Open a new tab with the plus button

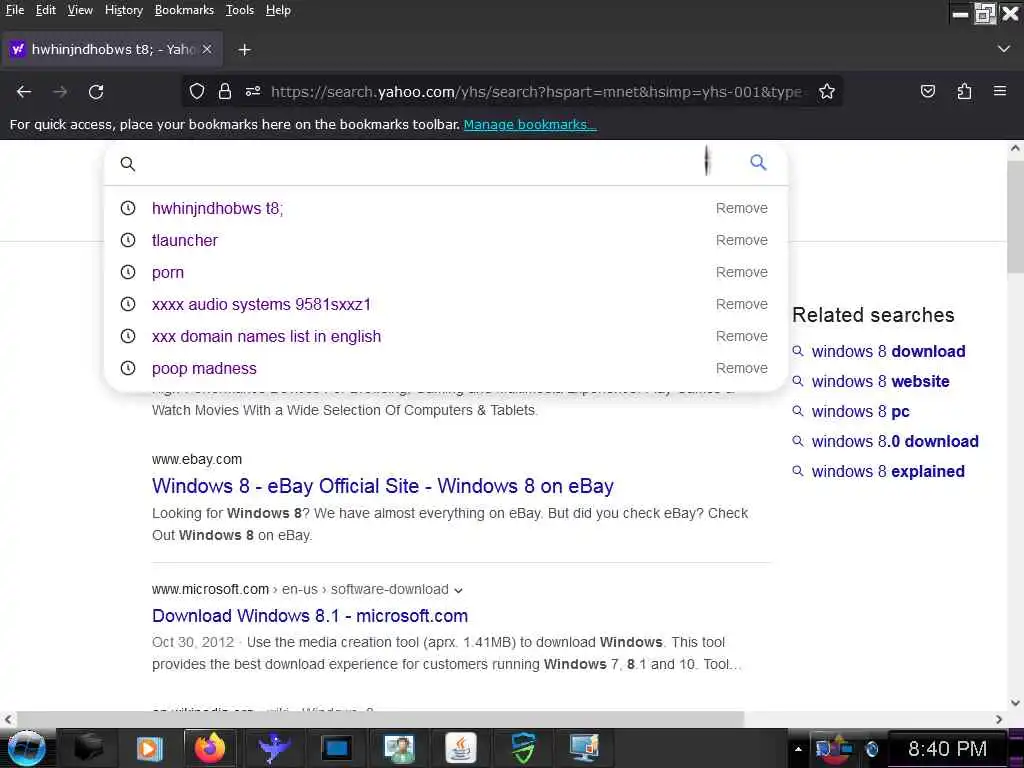coord(244,50)
